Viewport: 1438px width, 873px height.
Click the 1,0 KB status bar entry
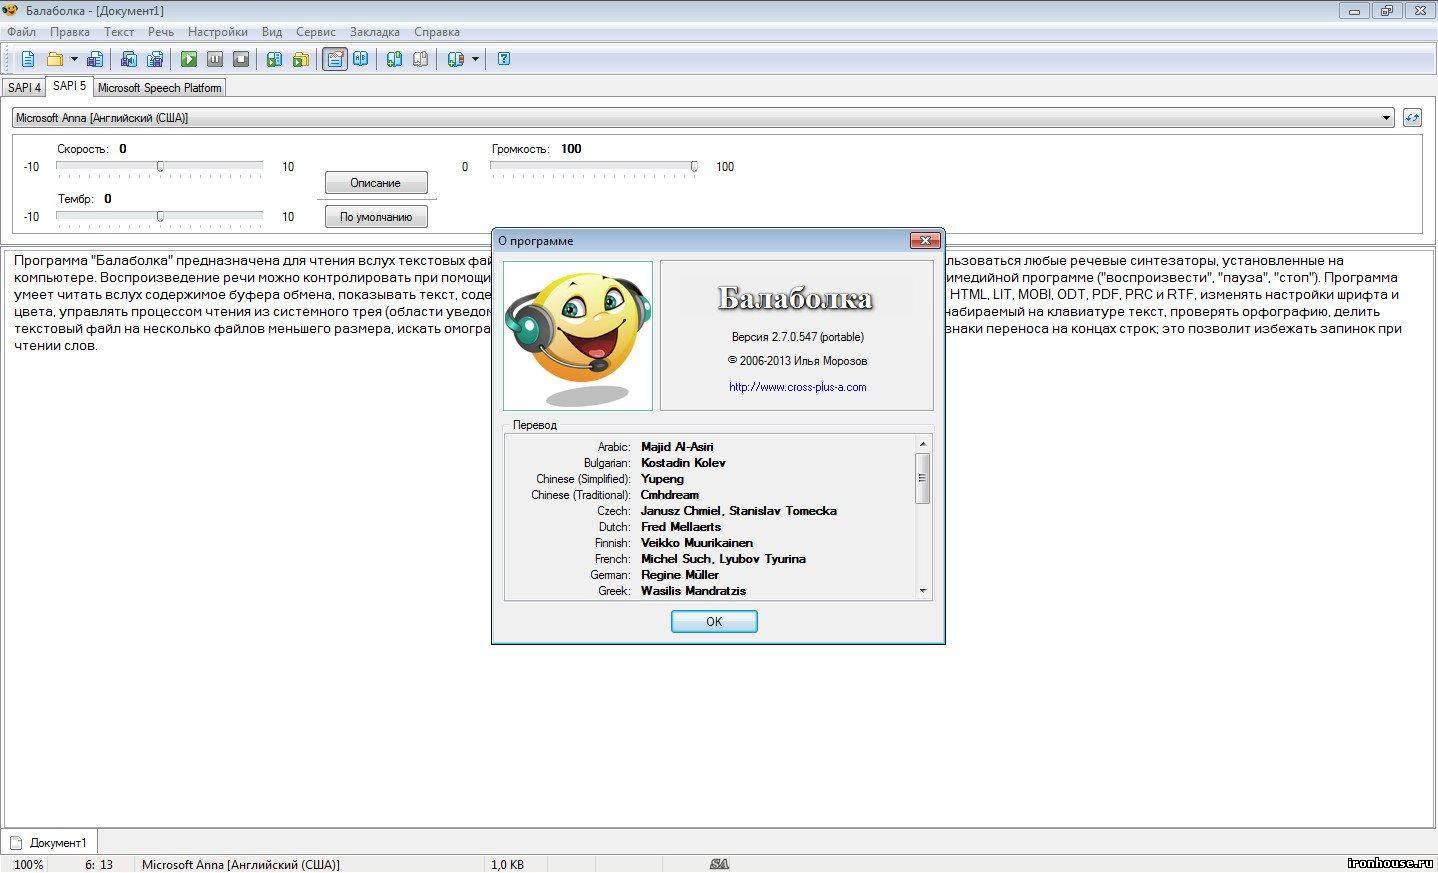pyautogui.click(x=507, y=864)
